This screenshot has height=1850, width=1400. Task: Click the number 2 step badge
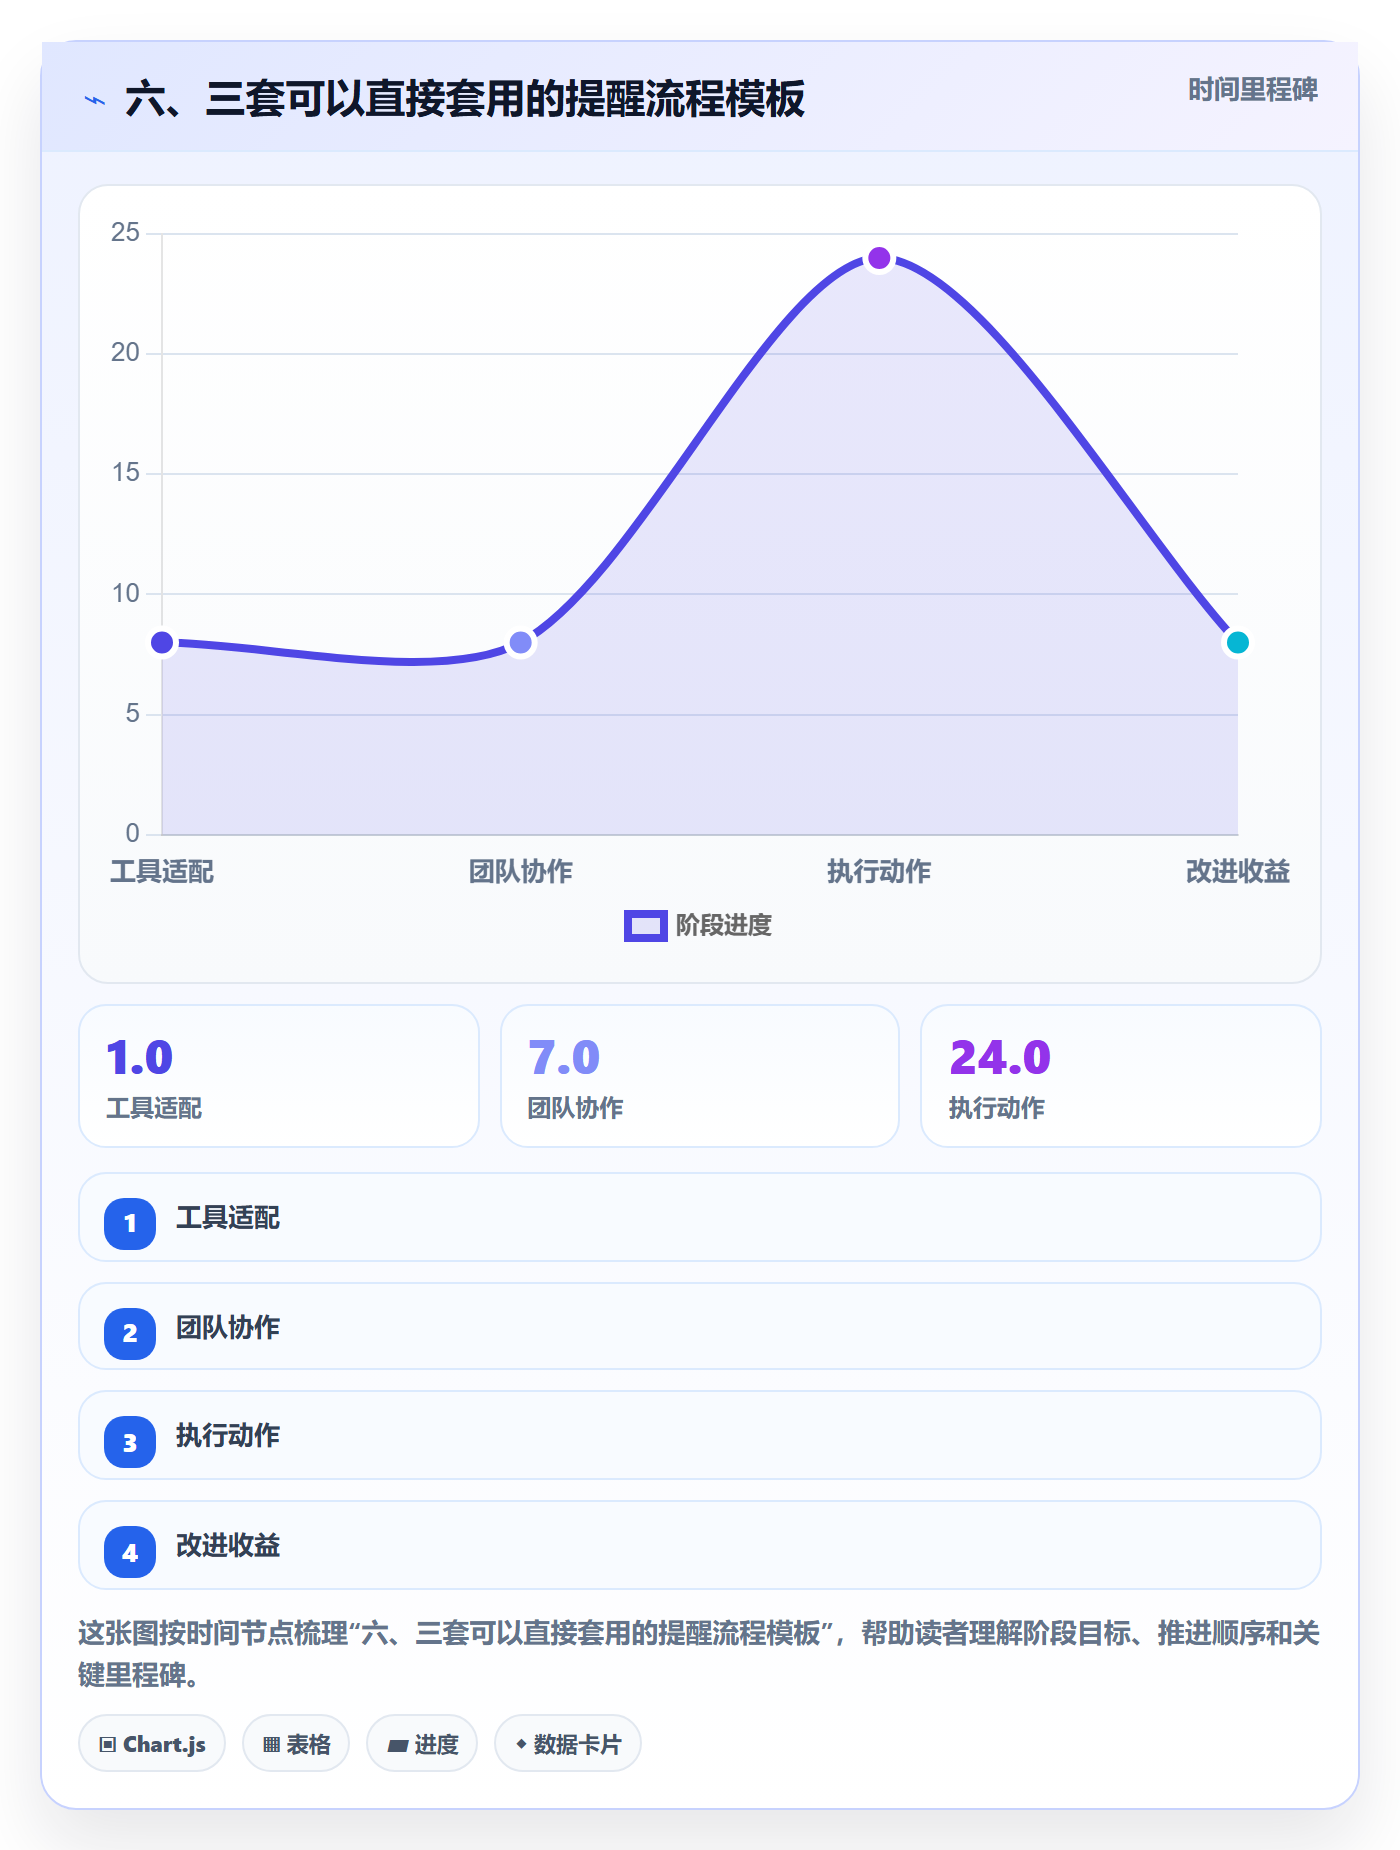[130, 1333]
